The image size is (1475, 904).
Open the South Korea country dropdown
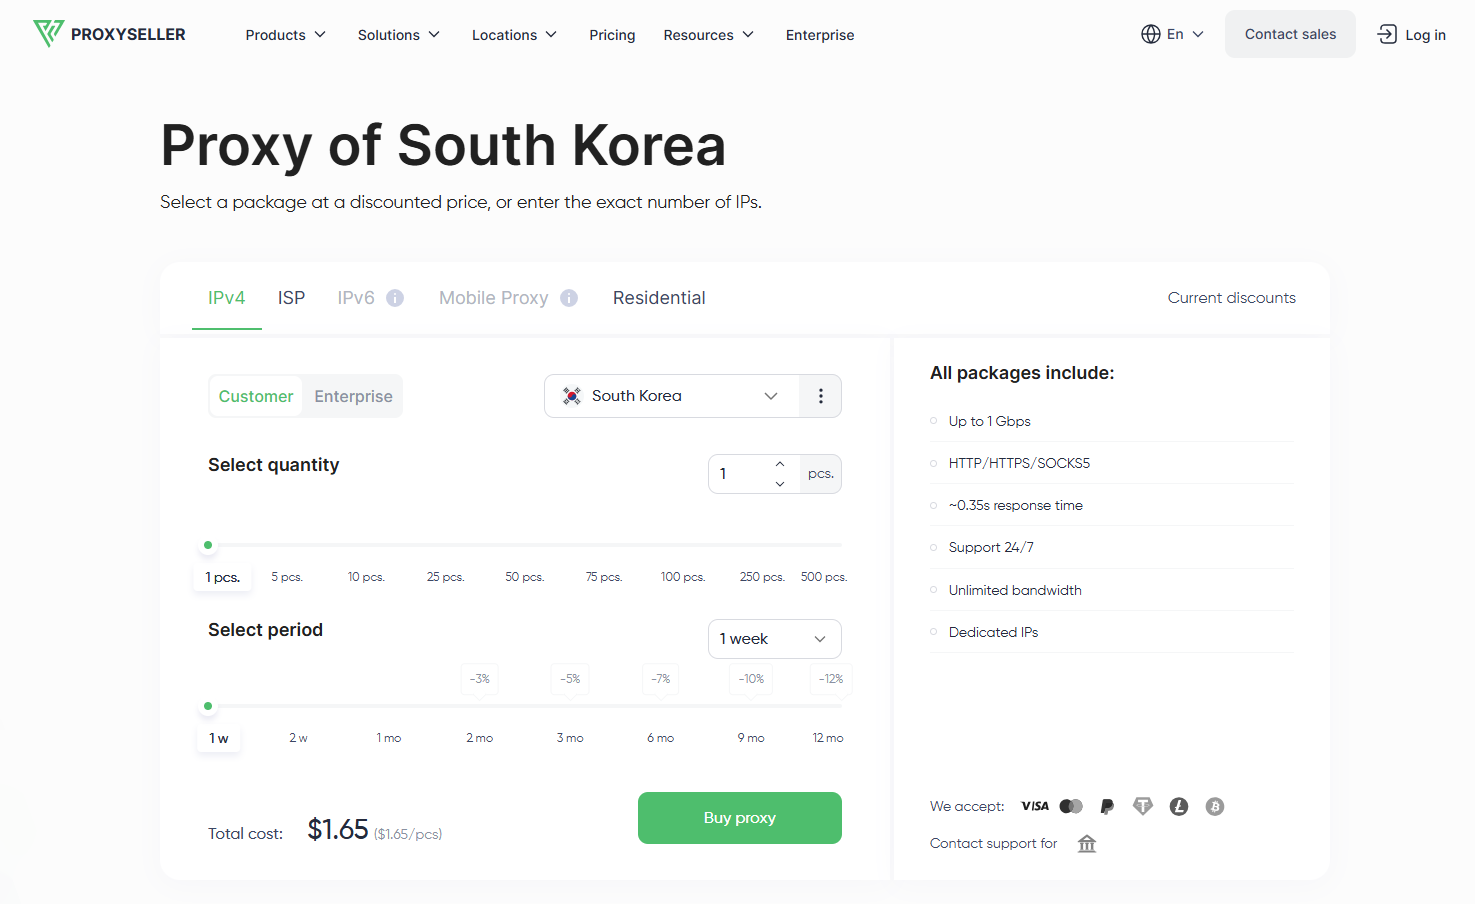coord(672,396)
